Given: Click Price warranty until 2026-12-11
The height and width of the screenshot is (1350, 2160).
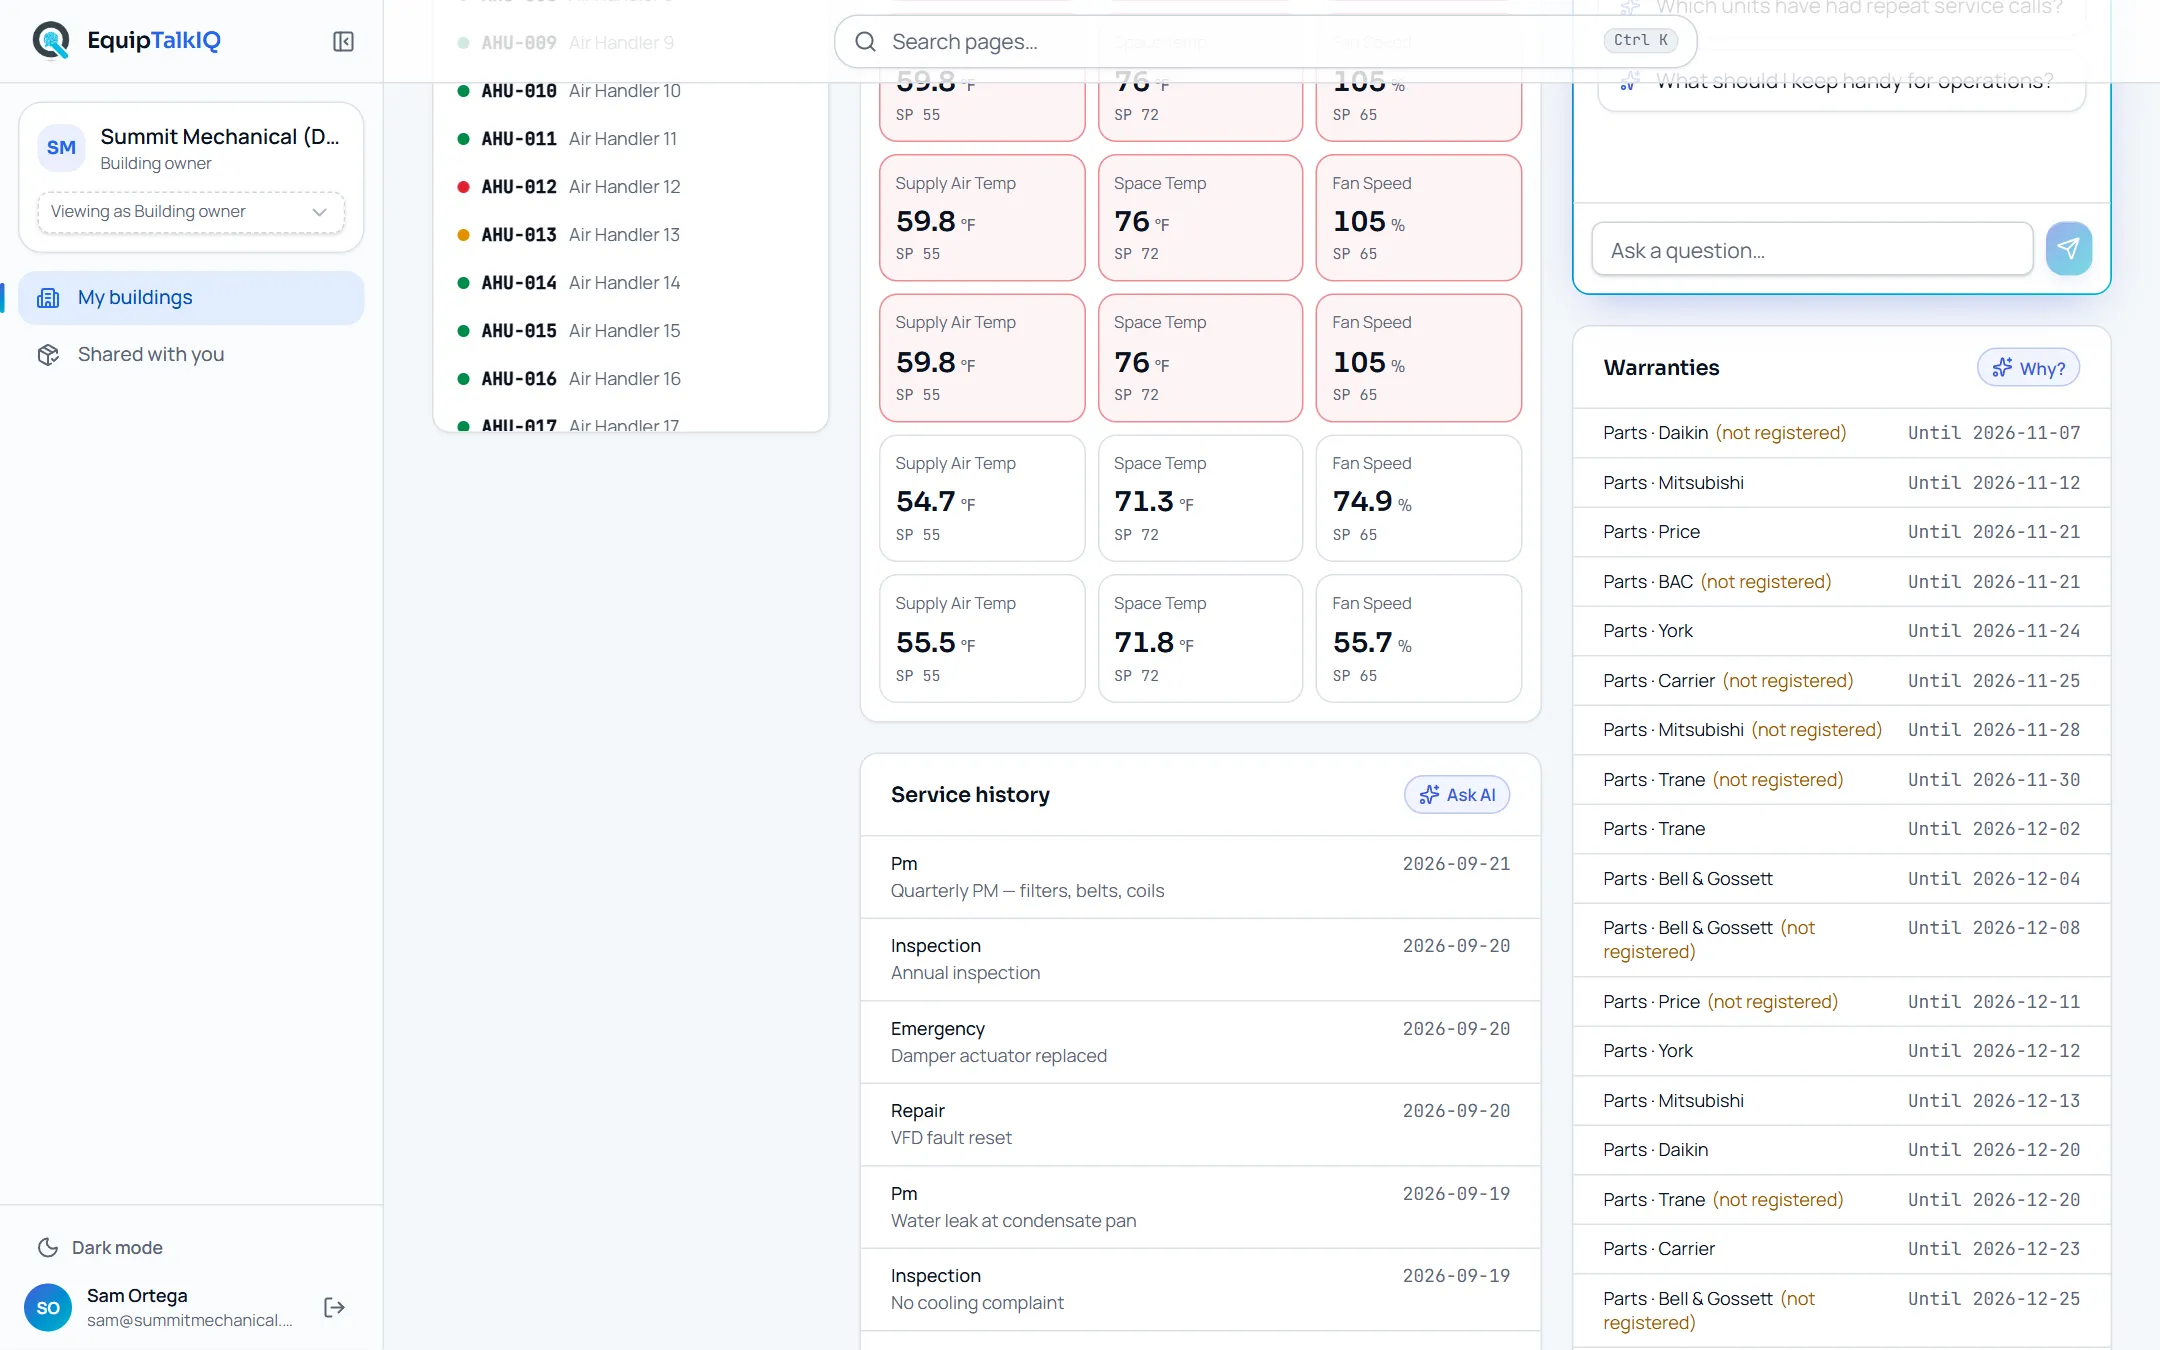Looking at the screenshot, I should (x=1842, y=1002).
